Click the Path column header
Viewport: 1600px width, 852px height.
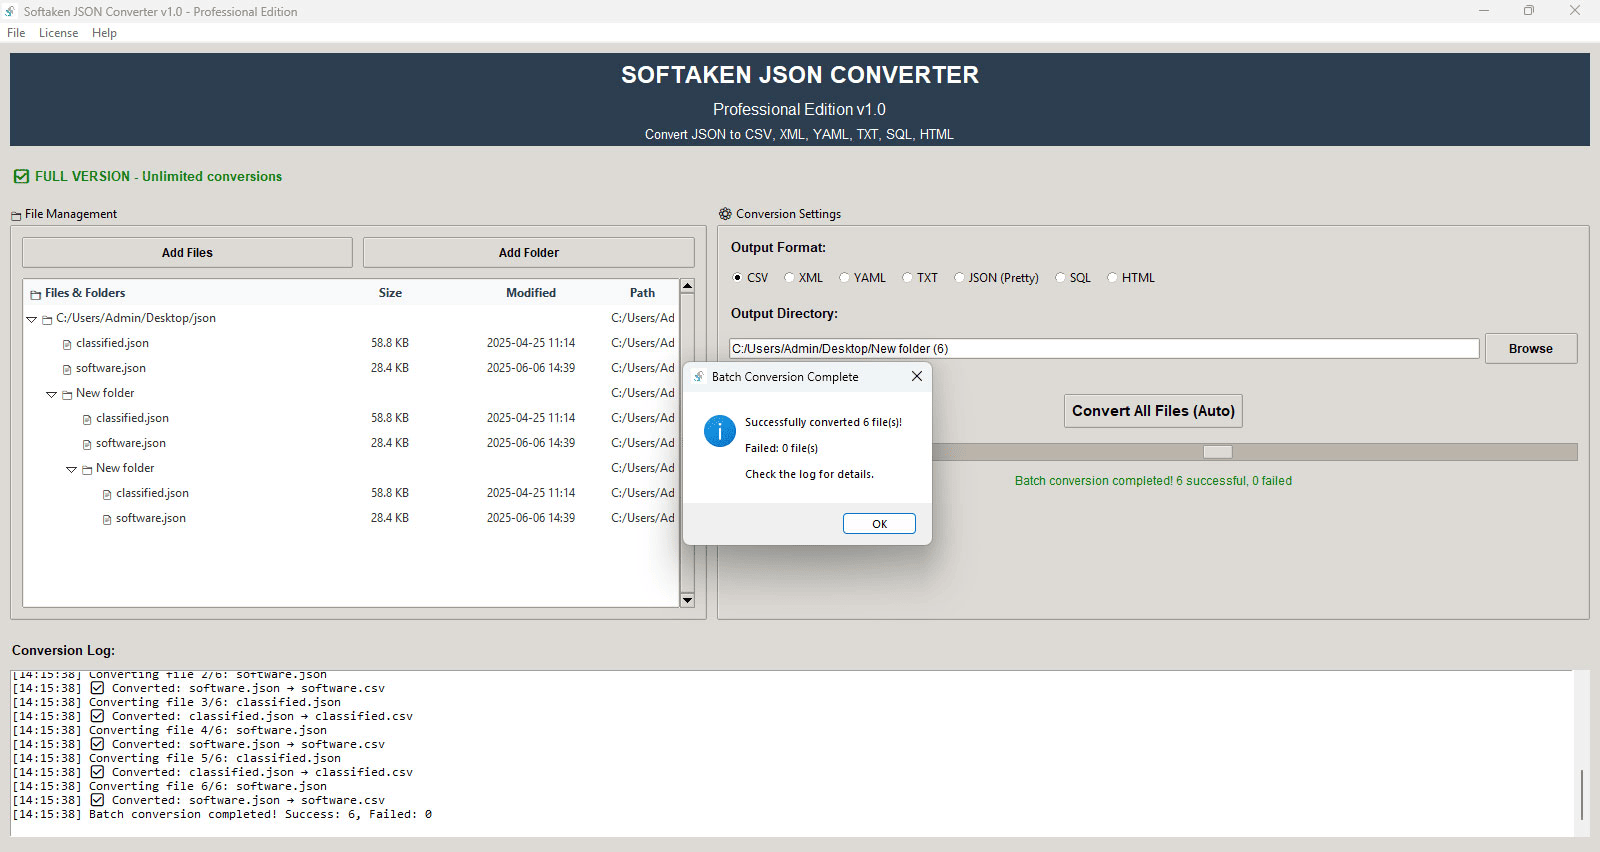pyautogui.click(x=642, y=293)
